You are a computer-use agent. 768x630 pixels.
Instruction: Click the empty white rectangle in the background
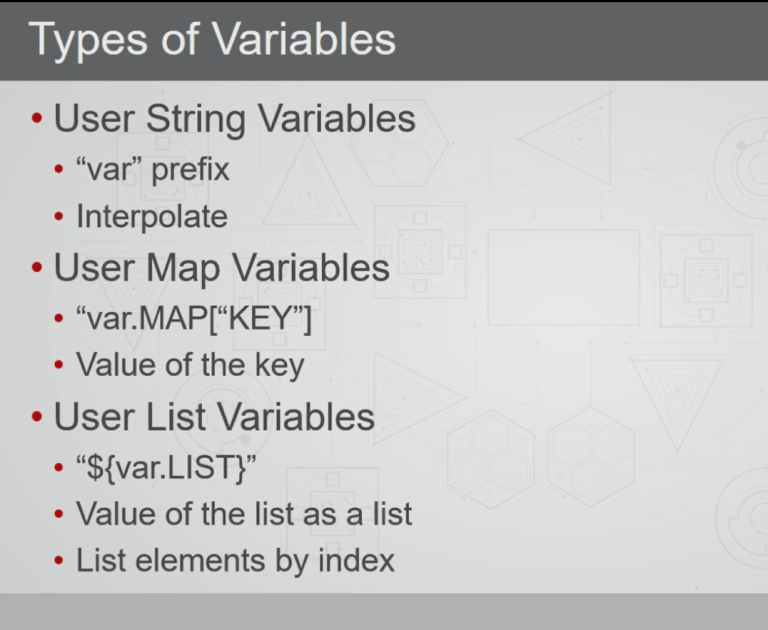click(563, 277)
